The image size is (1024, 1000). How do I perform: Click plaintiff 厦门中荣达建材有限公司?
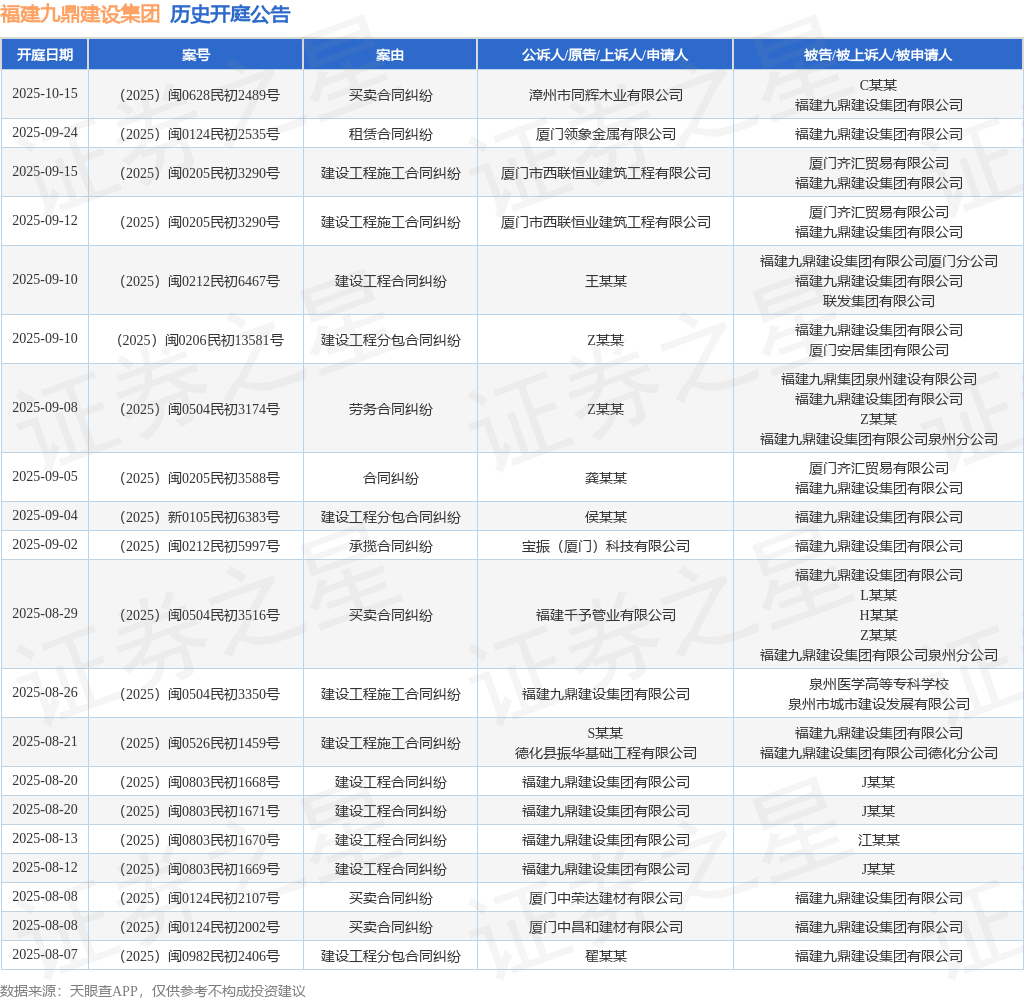click(x=605, y=899)
